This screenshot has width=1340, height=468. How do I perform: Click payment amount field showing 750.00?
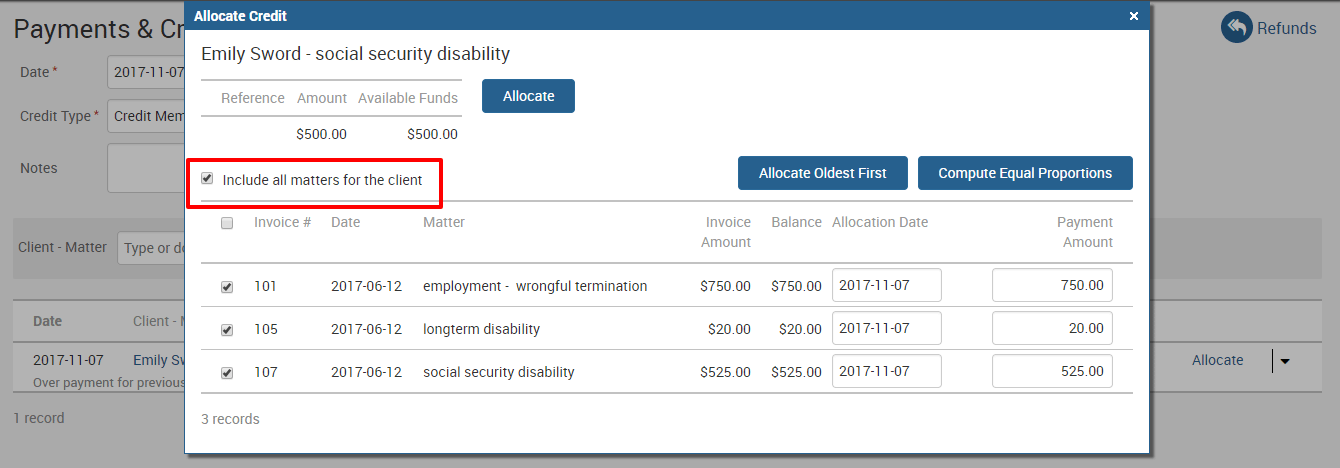click(x=1051, y=286)
